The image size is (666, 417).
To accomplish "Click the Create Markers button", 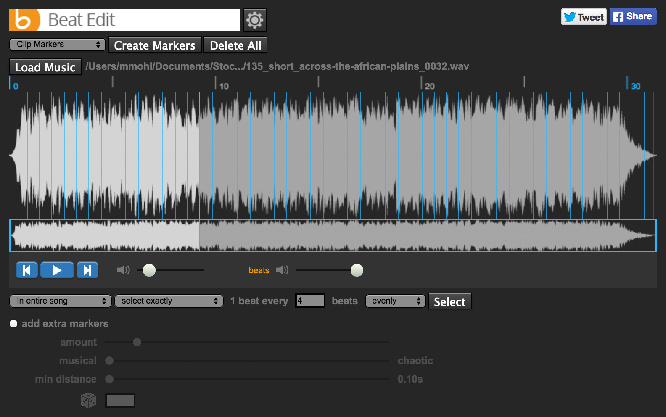I will tap(155, 45).
